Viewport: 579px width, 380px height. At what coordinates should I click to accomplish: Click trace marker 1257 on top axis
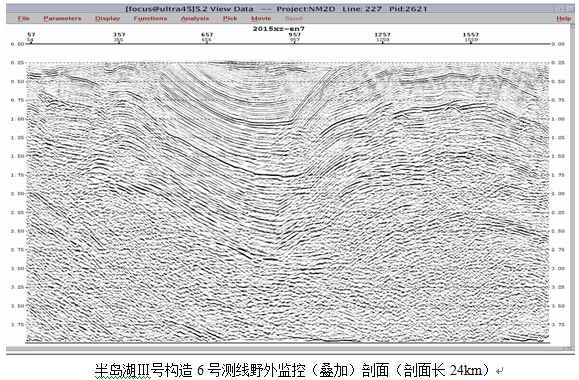coord(382,34)
